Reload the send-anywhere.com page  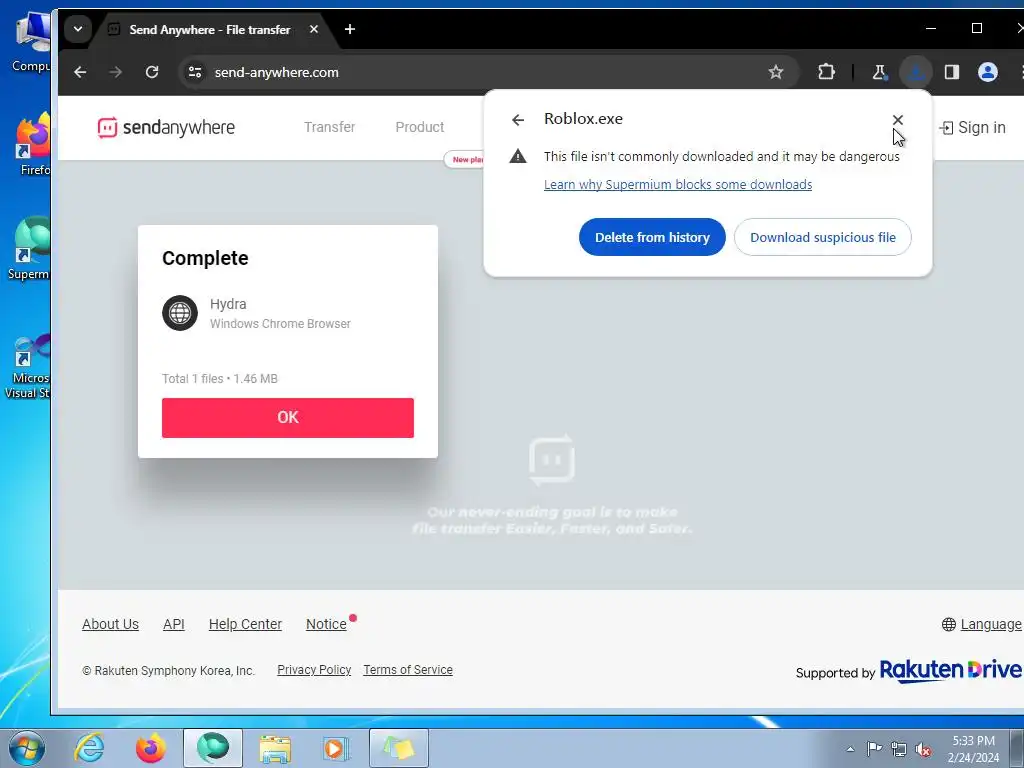coord(152,72)
